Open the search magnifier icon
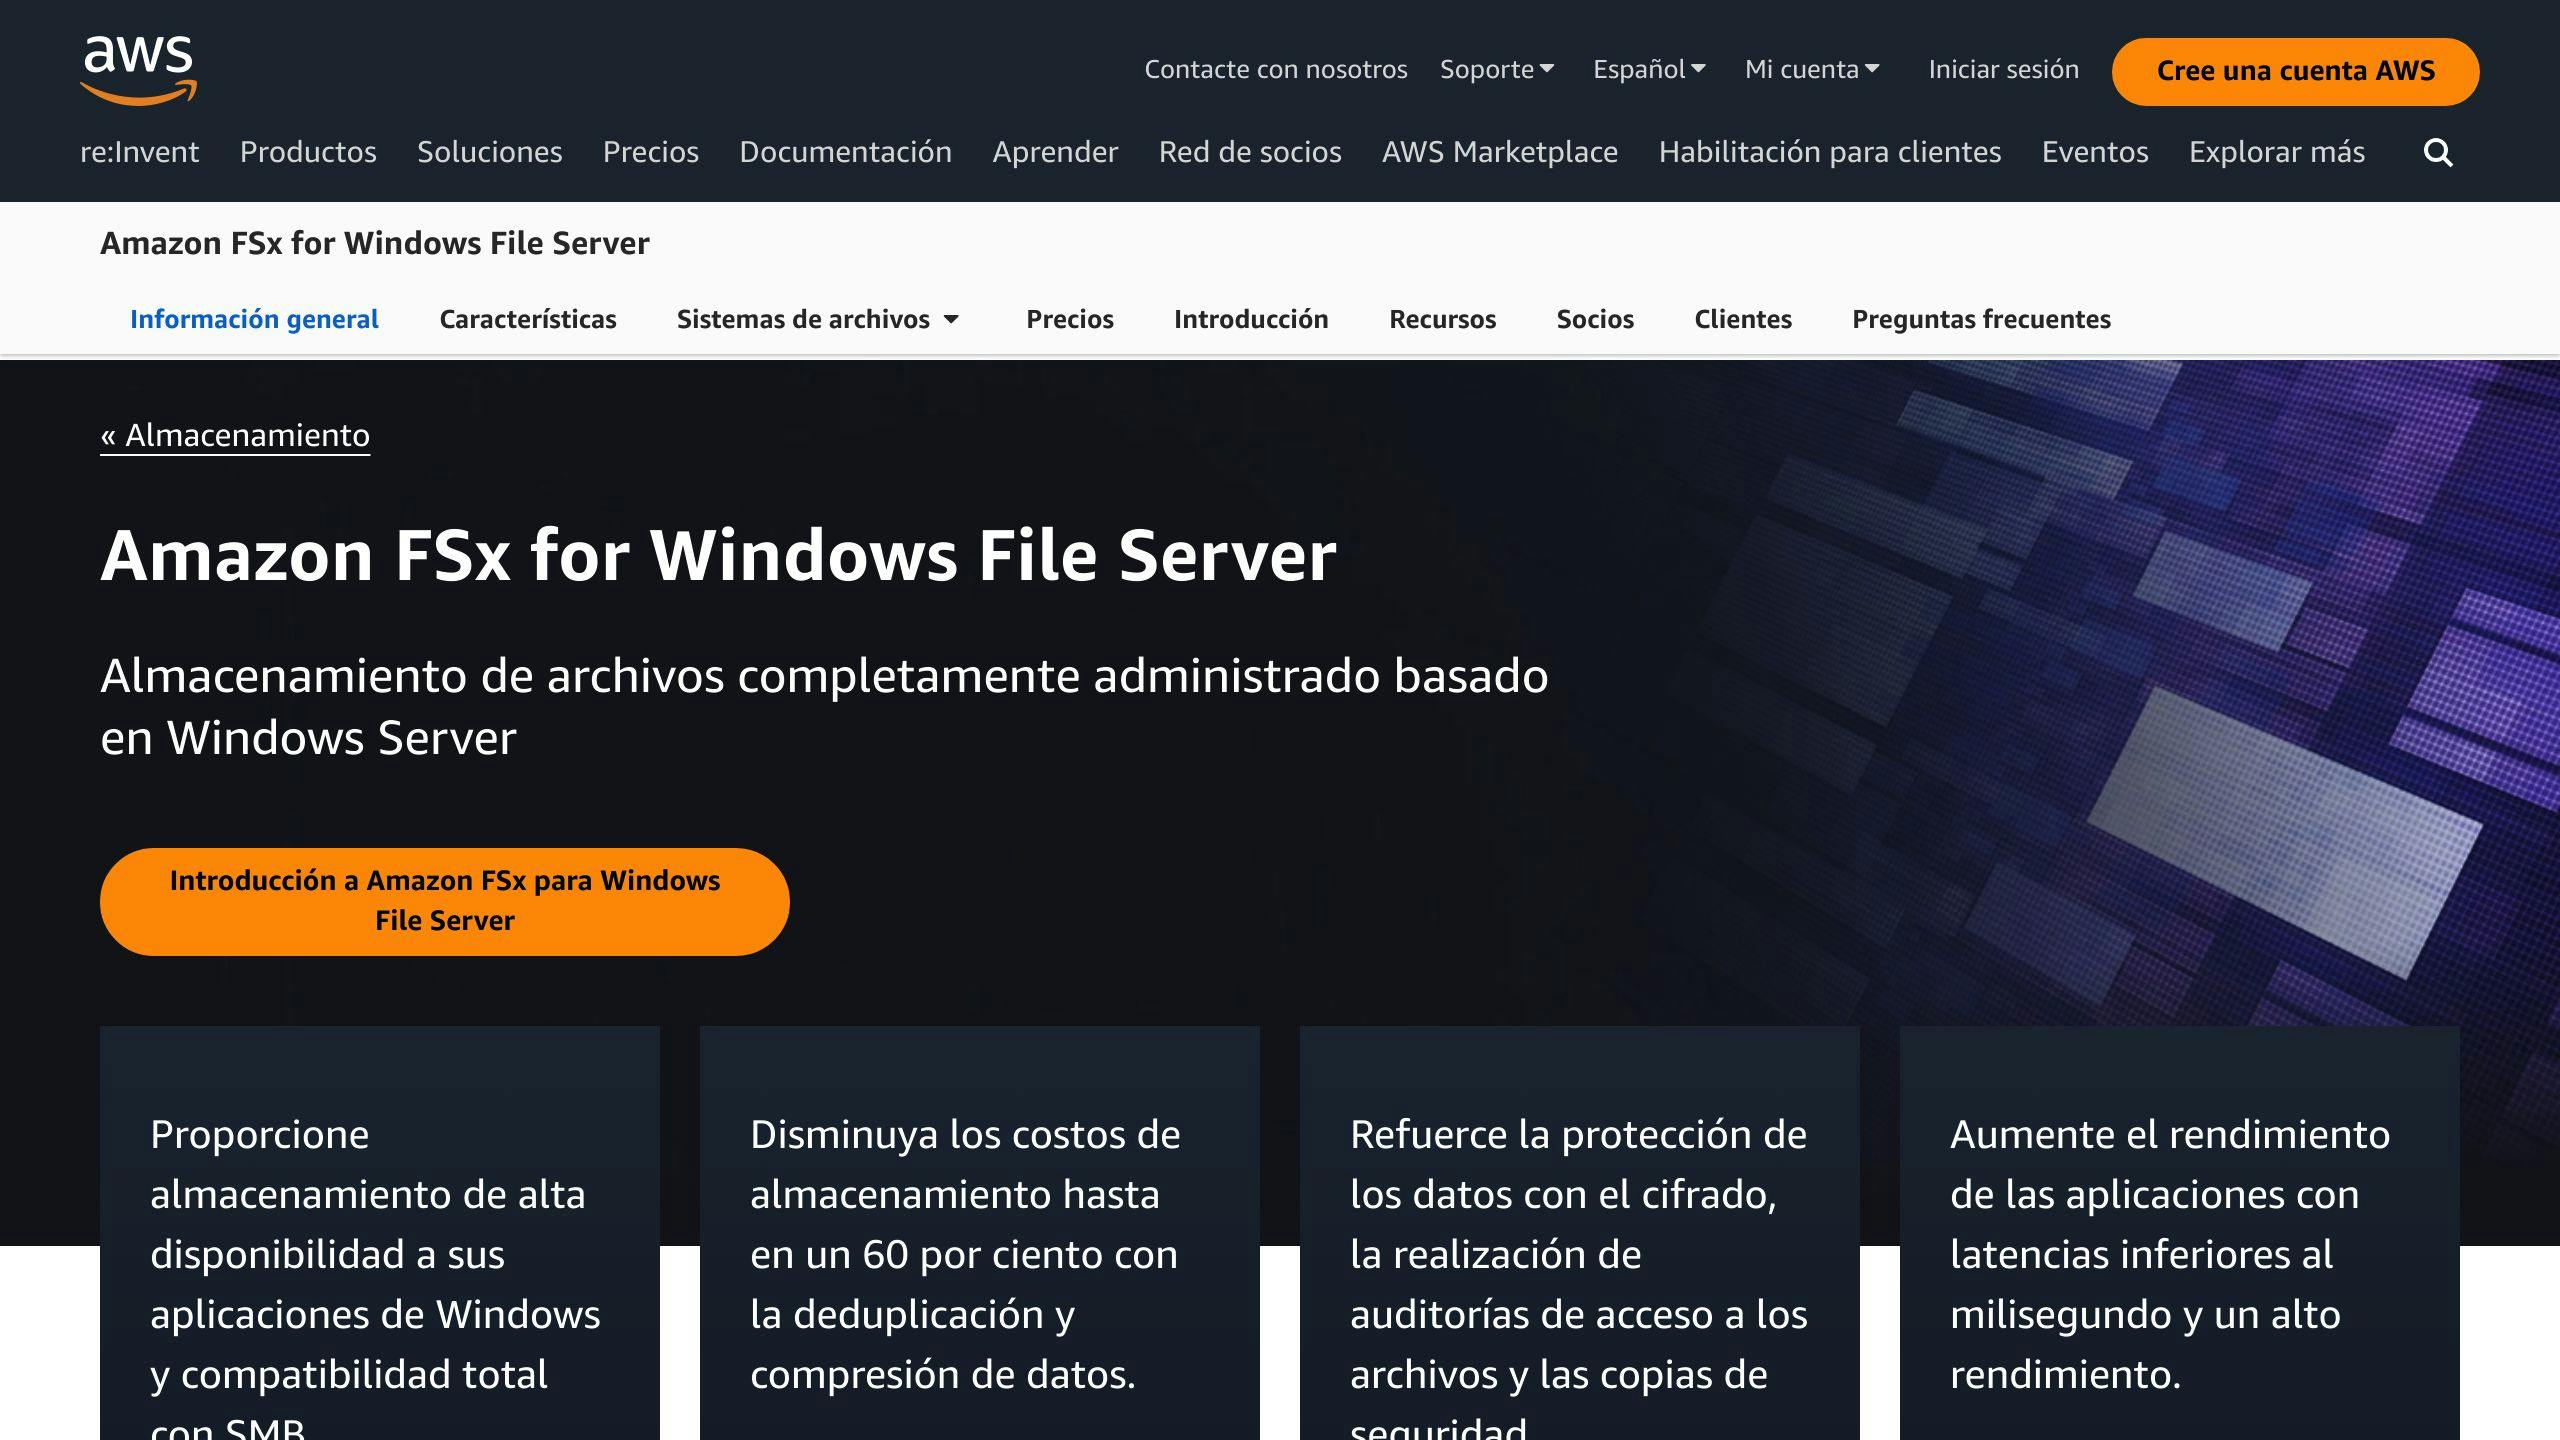The height and width of the screenshot is (1440, 2560). (2438, 152)
